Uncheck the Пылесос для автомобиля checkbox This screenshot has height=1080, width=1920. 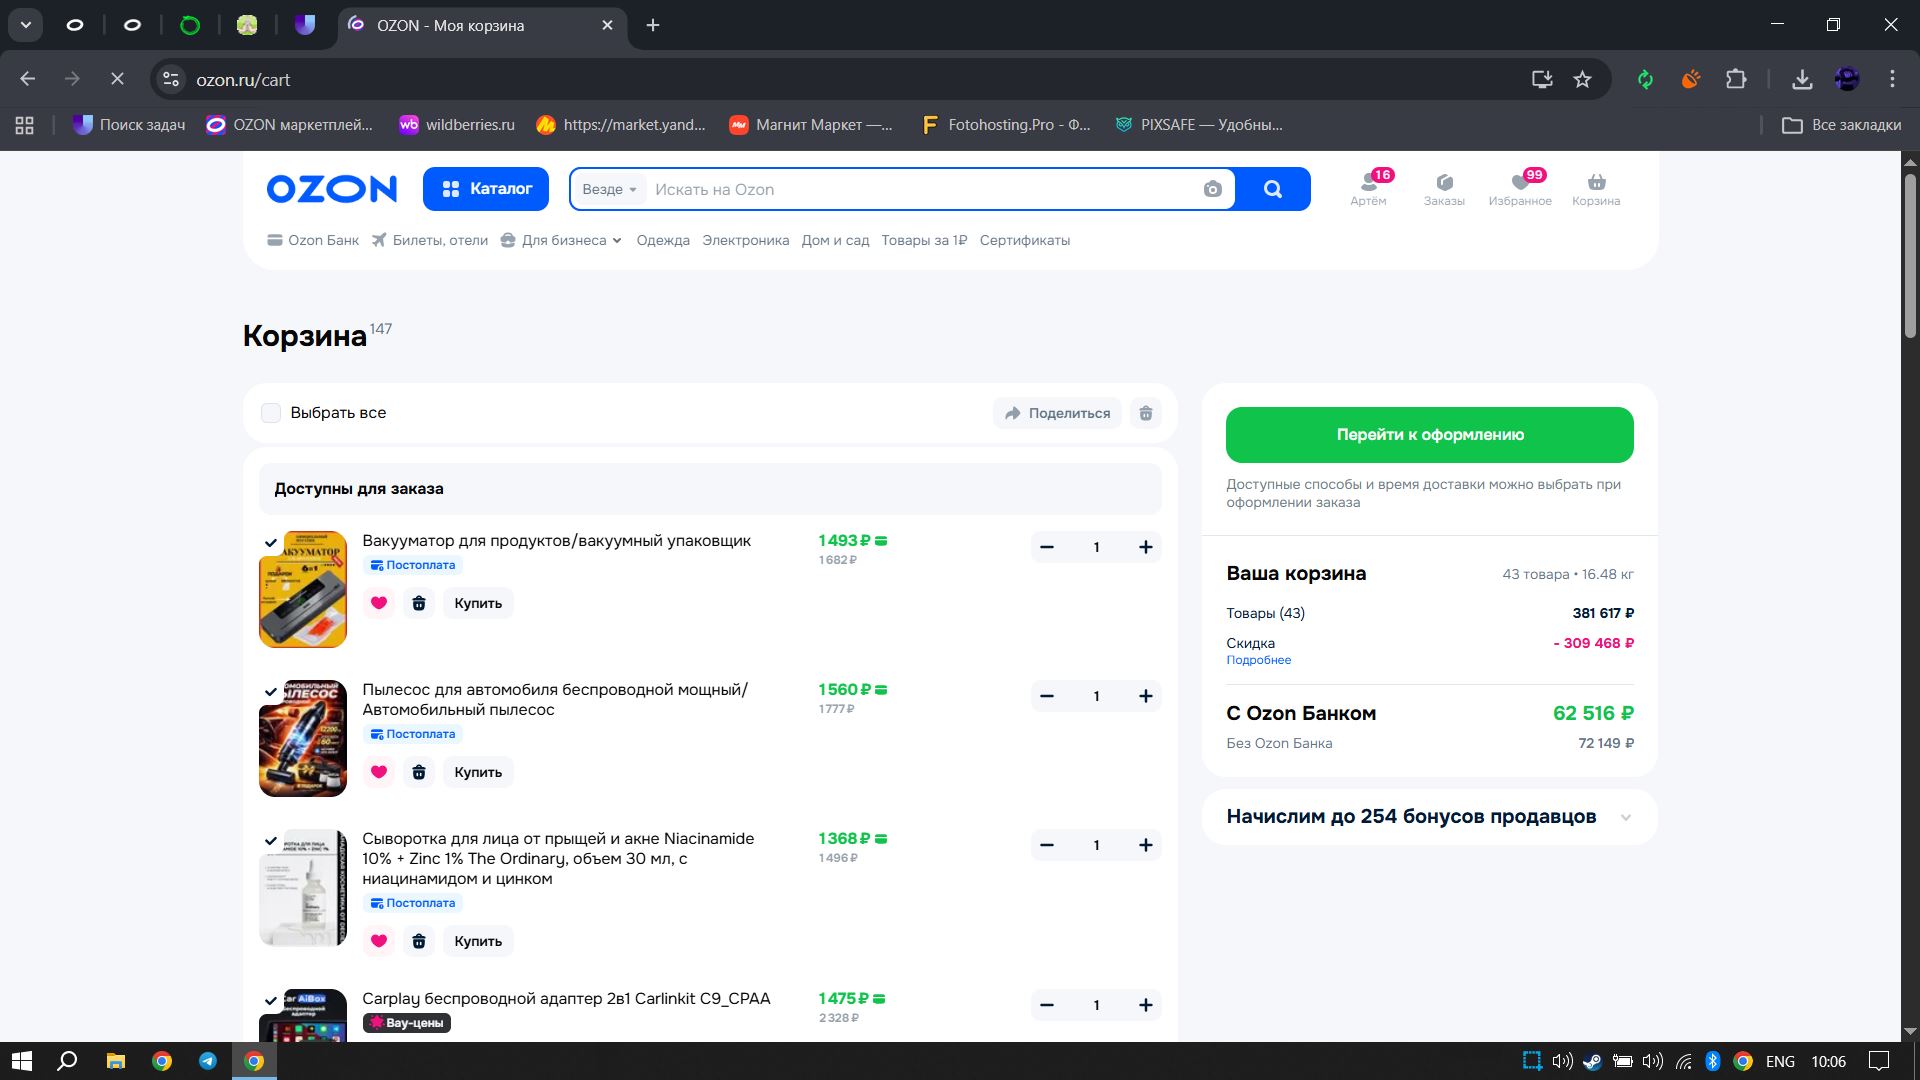point(270,692)
